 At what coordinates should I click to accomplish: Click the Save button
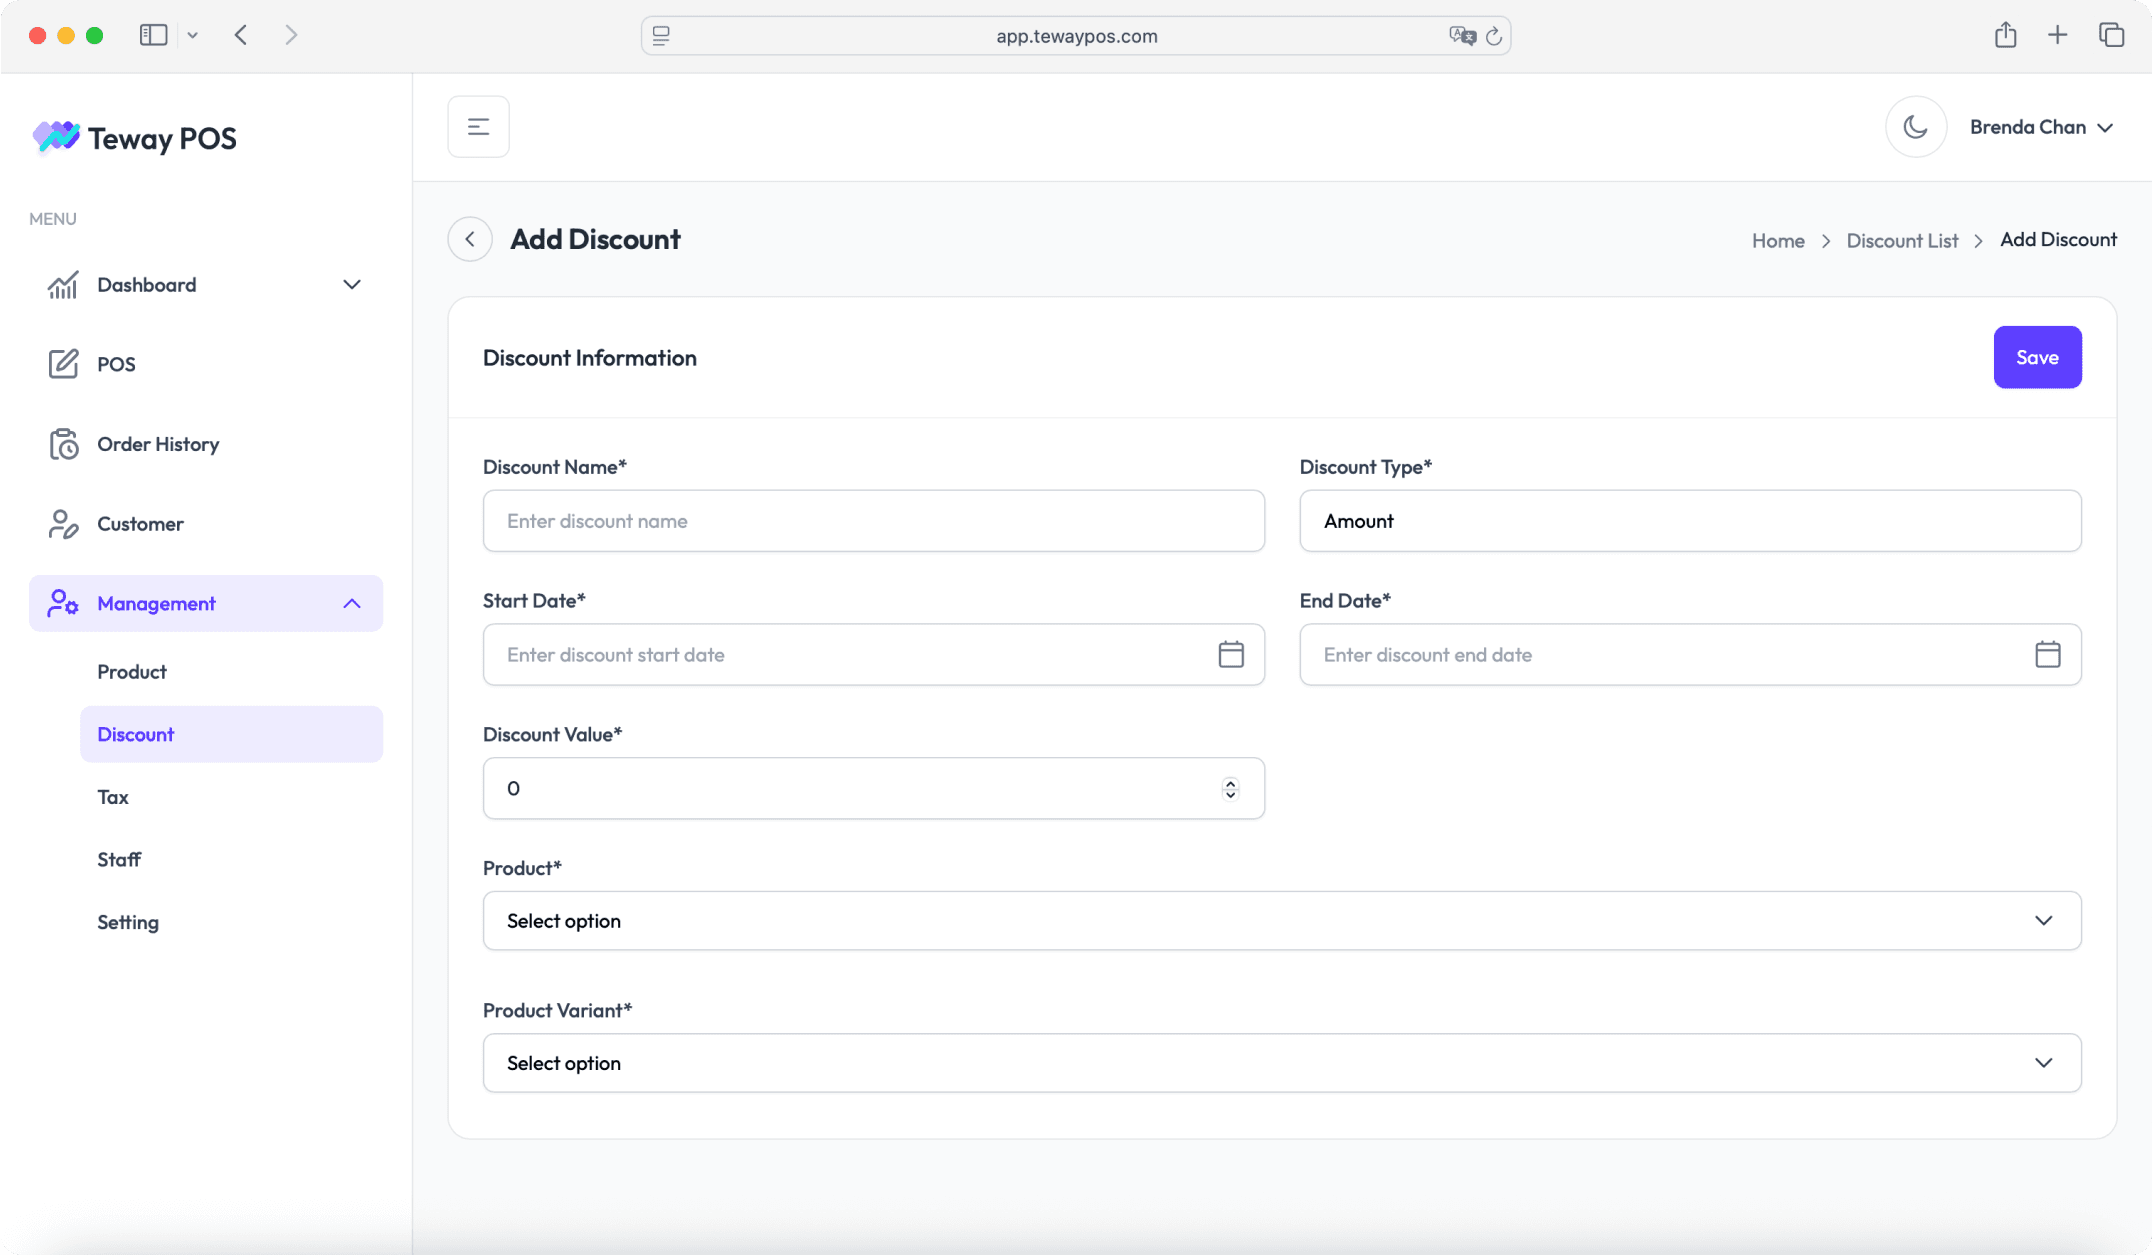pos(2037,357)
